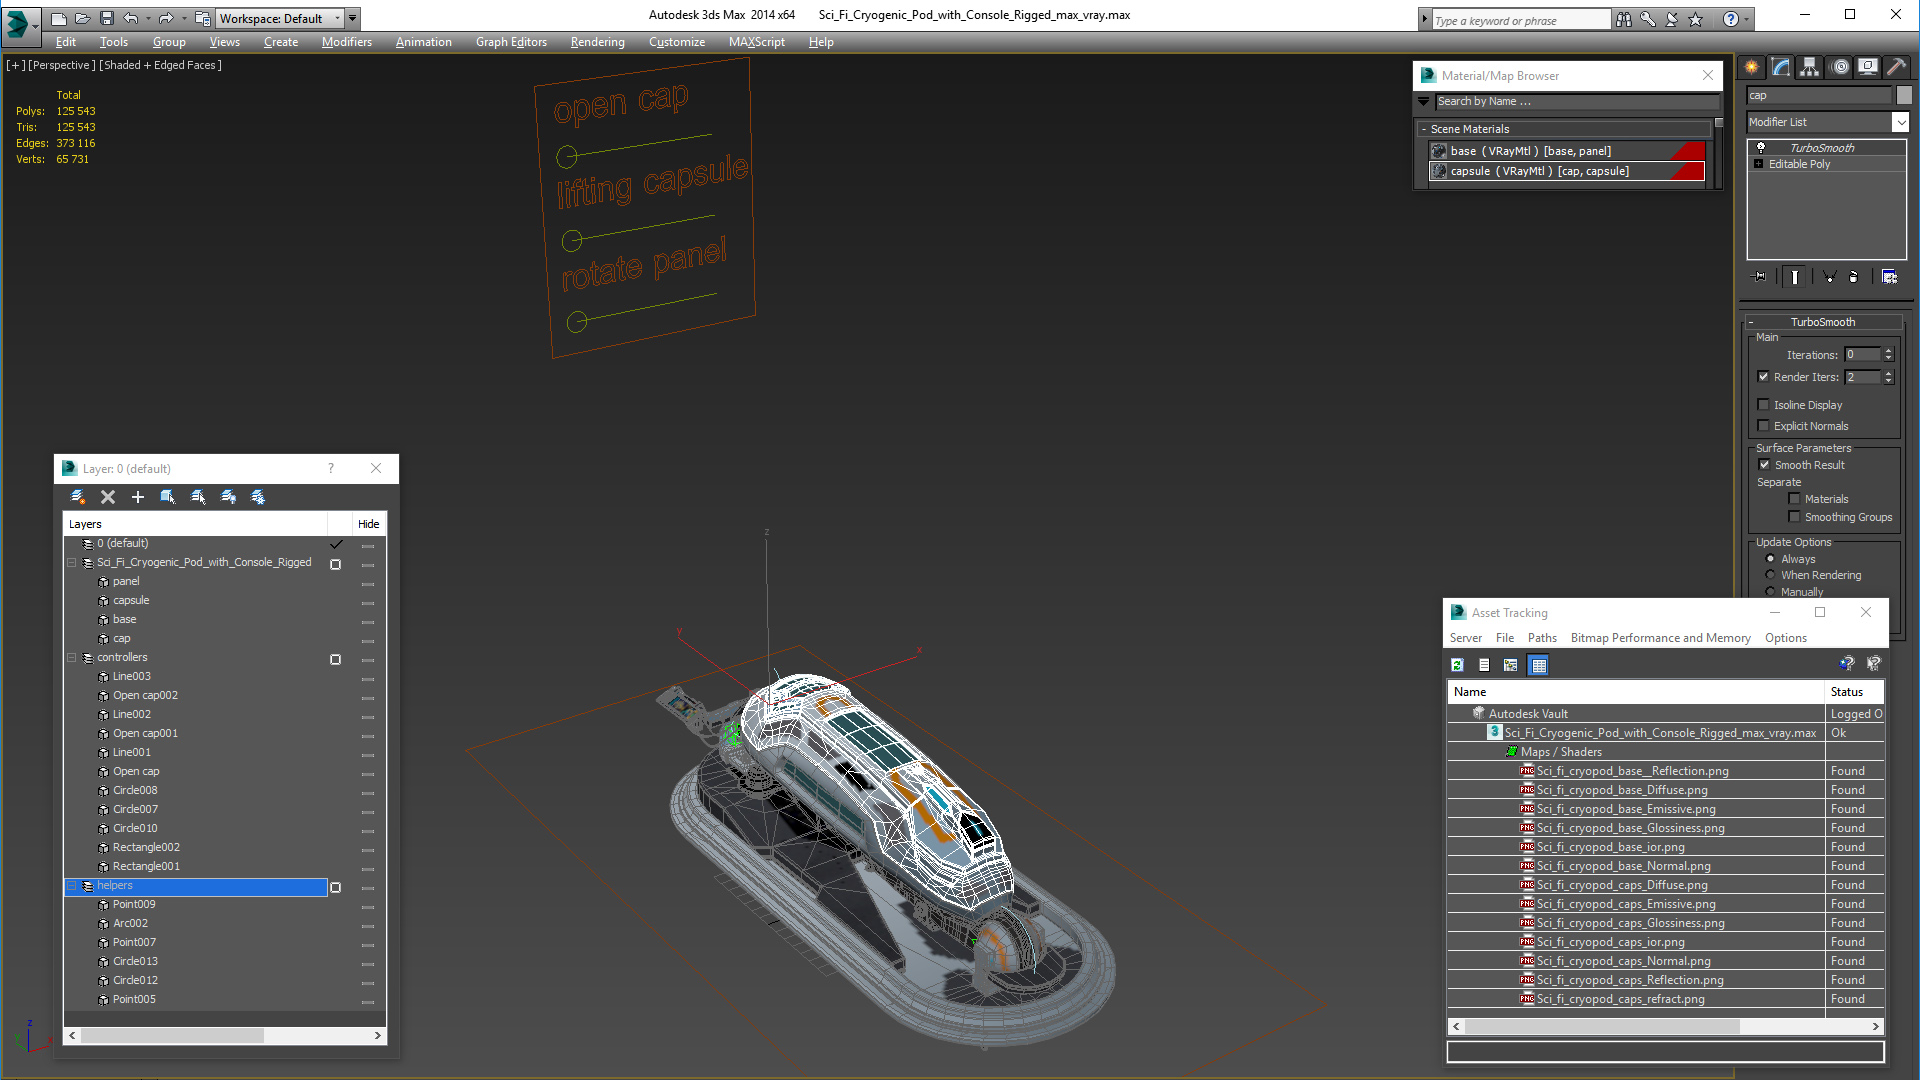Viewport: 1920px width, 1080px height.
Task: Toggle TurboSmooth lightbulb in modifier stack
Action: (1761, 148)
